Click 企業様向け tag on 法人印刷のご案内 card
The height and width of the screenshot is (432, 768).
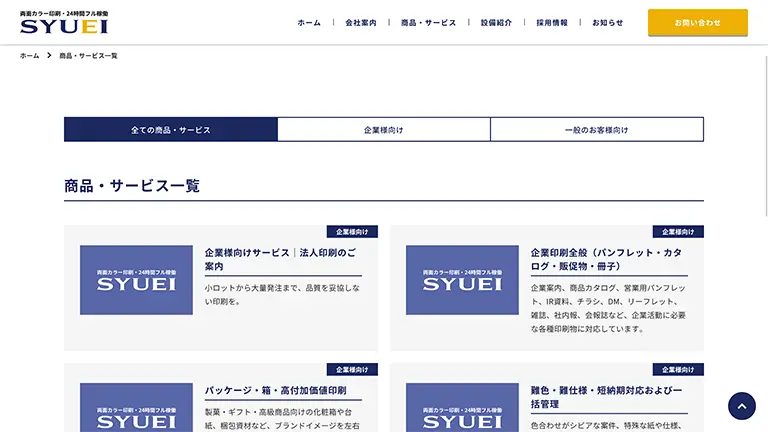pos(352,232)
